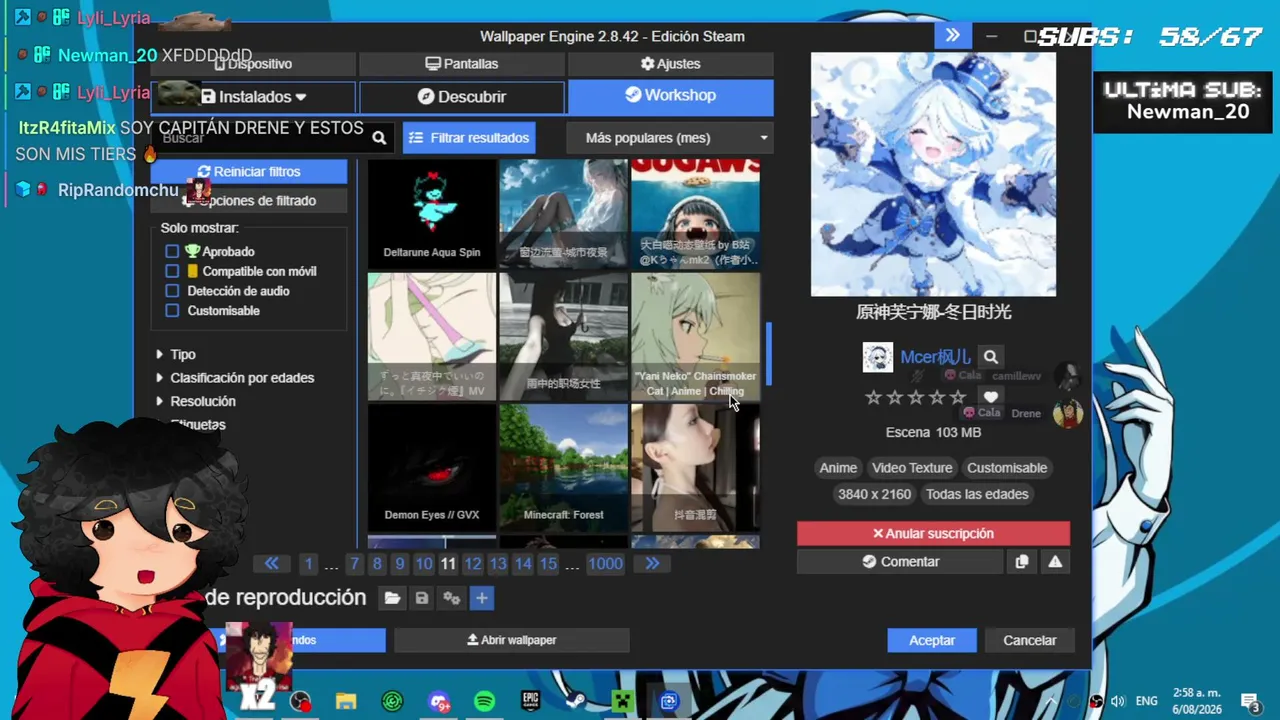Select the Minecraft: Forest wallpaper
The height and width of the screenshot is (720, 1280).
point(564,467)
